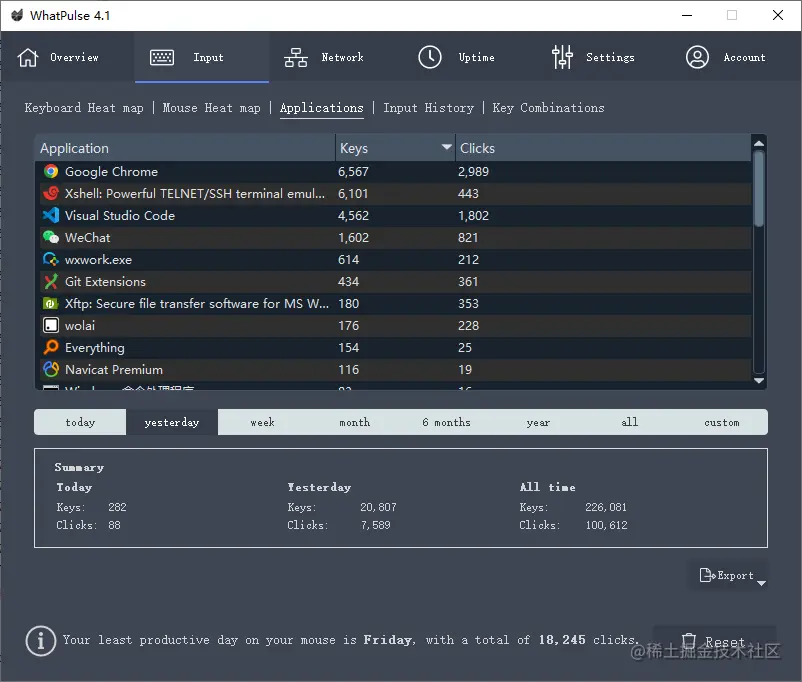This screenshot has width=802, height=682.
Task: Click the info circle icon at bottom
Action: coord(40,641)
